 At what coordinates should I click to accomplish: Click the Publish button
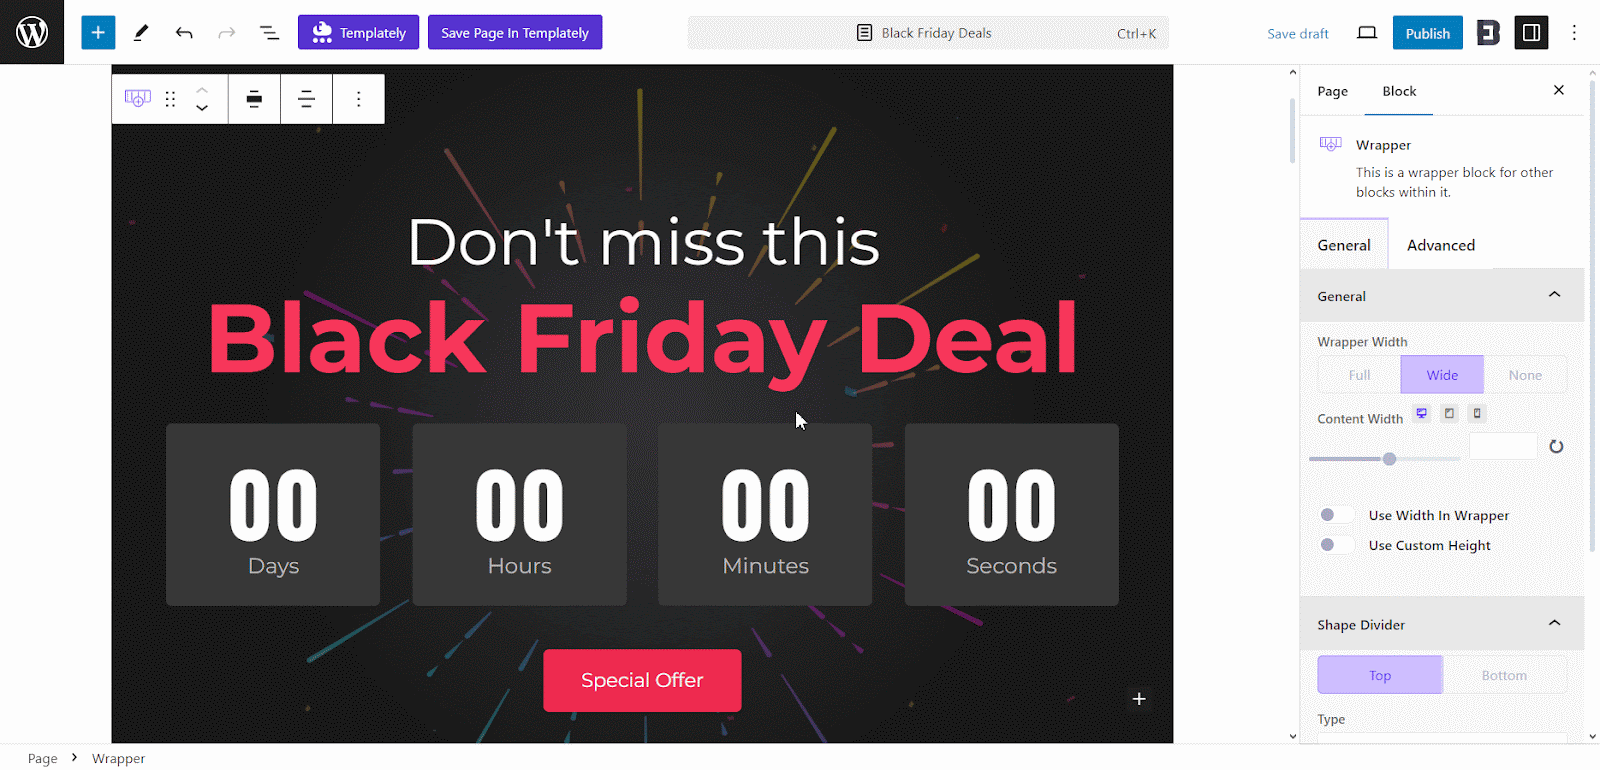pyautogui.click(x=1427, y=33)
